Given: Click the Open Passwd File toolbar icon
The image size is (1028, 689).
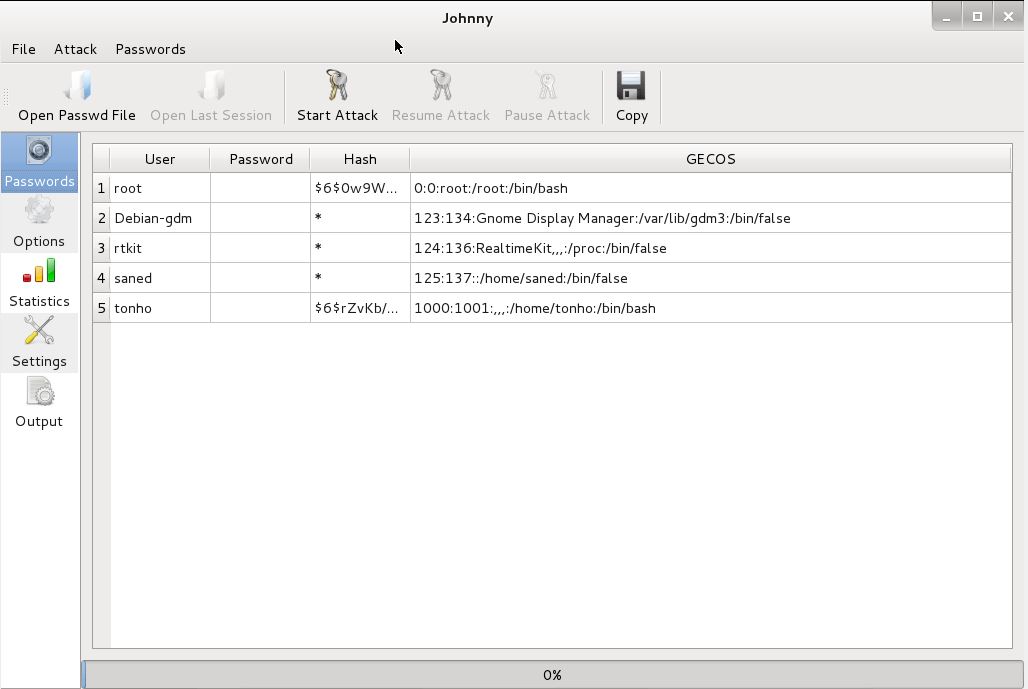Looking at the screenshot, I should tap(77, 86).
